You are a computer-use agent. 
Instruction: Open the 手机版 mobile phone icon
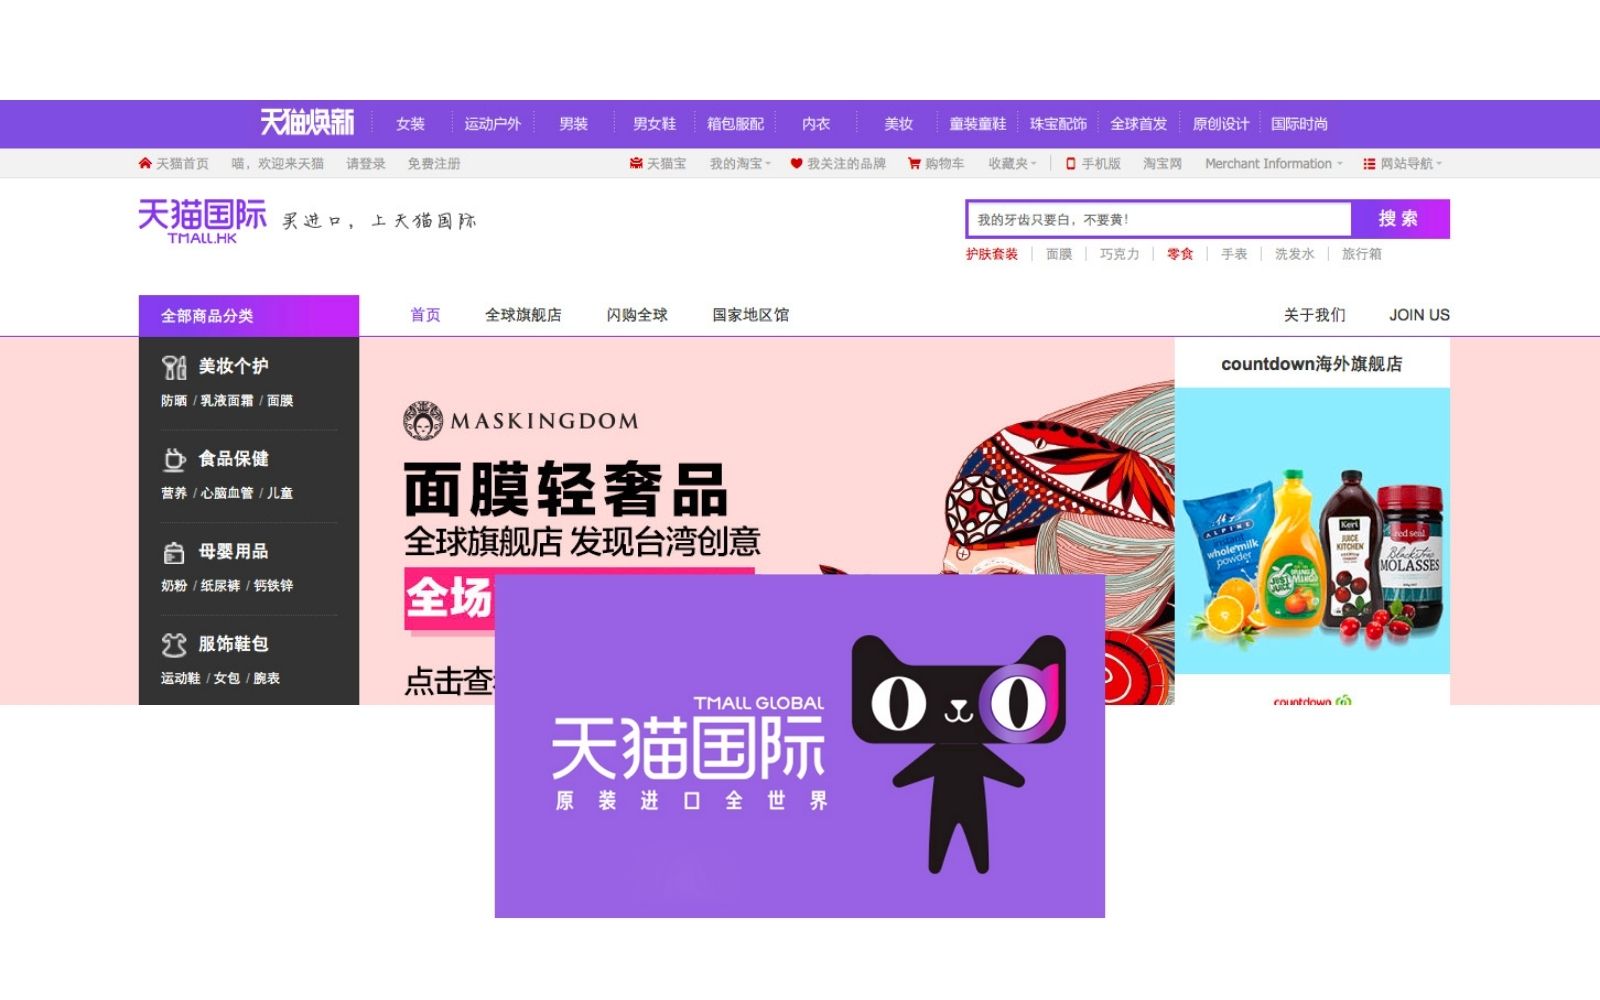[1070, 163]
